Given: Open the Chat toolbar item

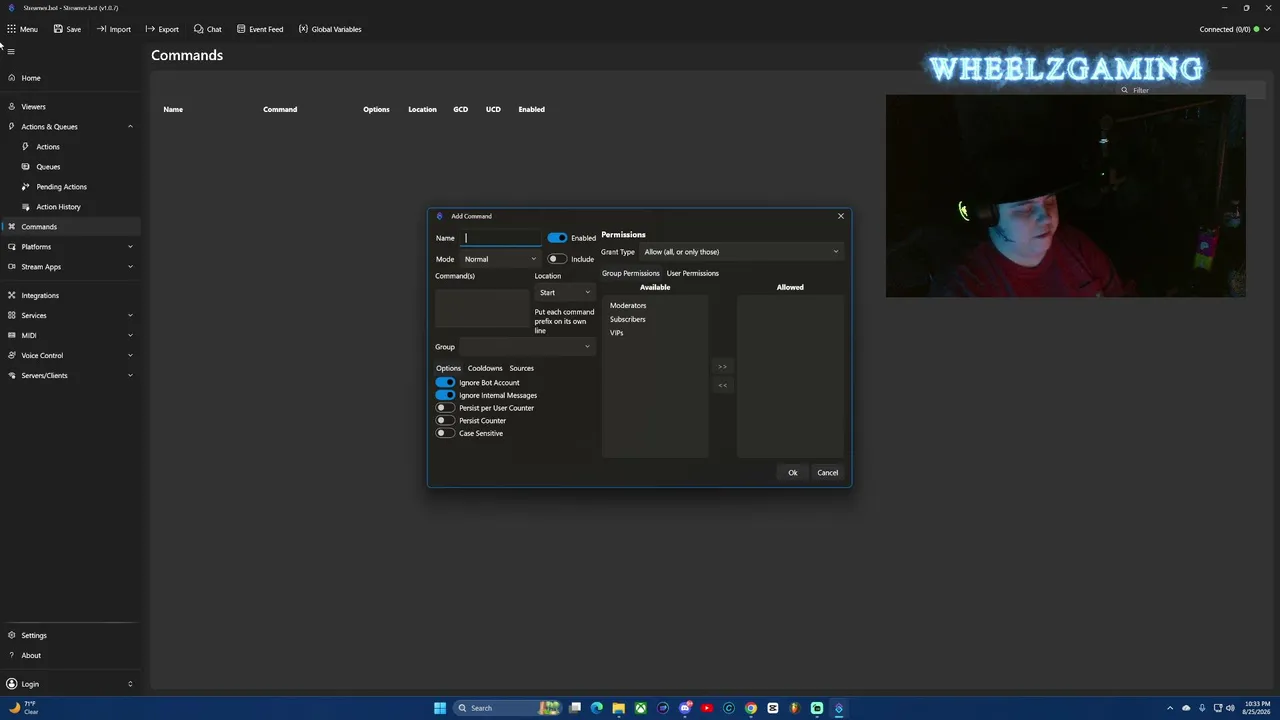Looking at the screenshot, I should [208, 29].
